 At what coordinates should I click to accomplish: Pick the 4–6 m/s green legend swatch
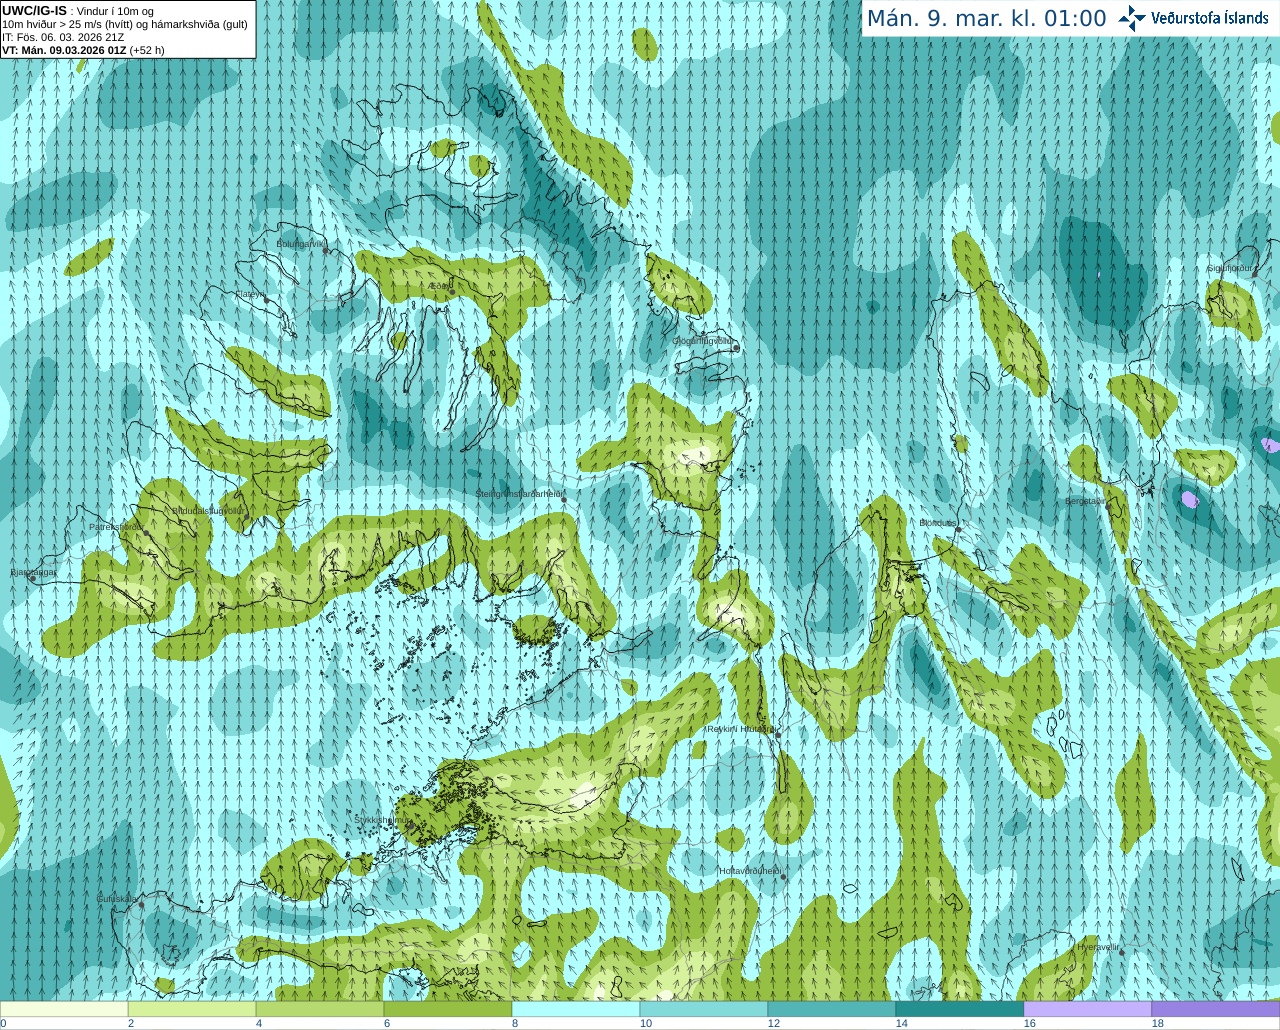pos(320,1009)
